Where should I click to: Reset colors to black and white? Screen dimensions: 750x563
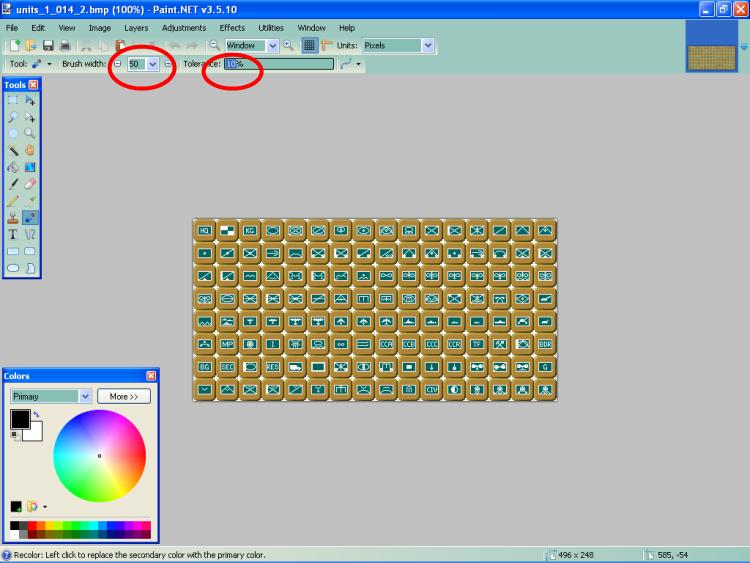(x=14, y=435)
